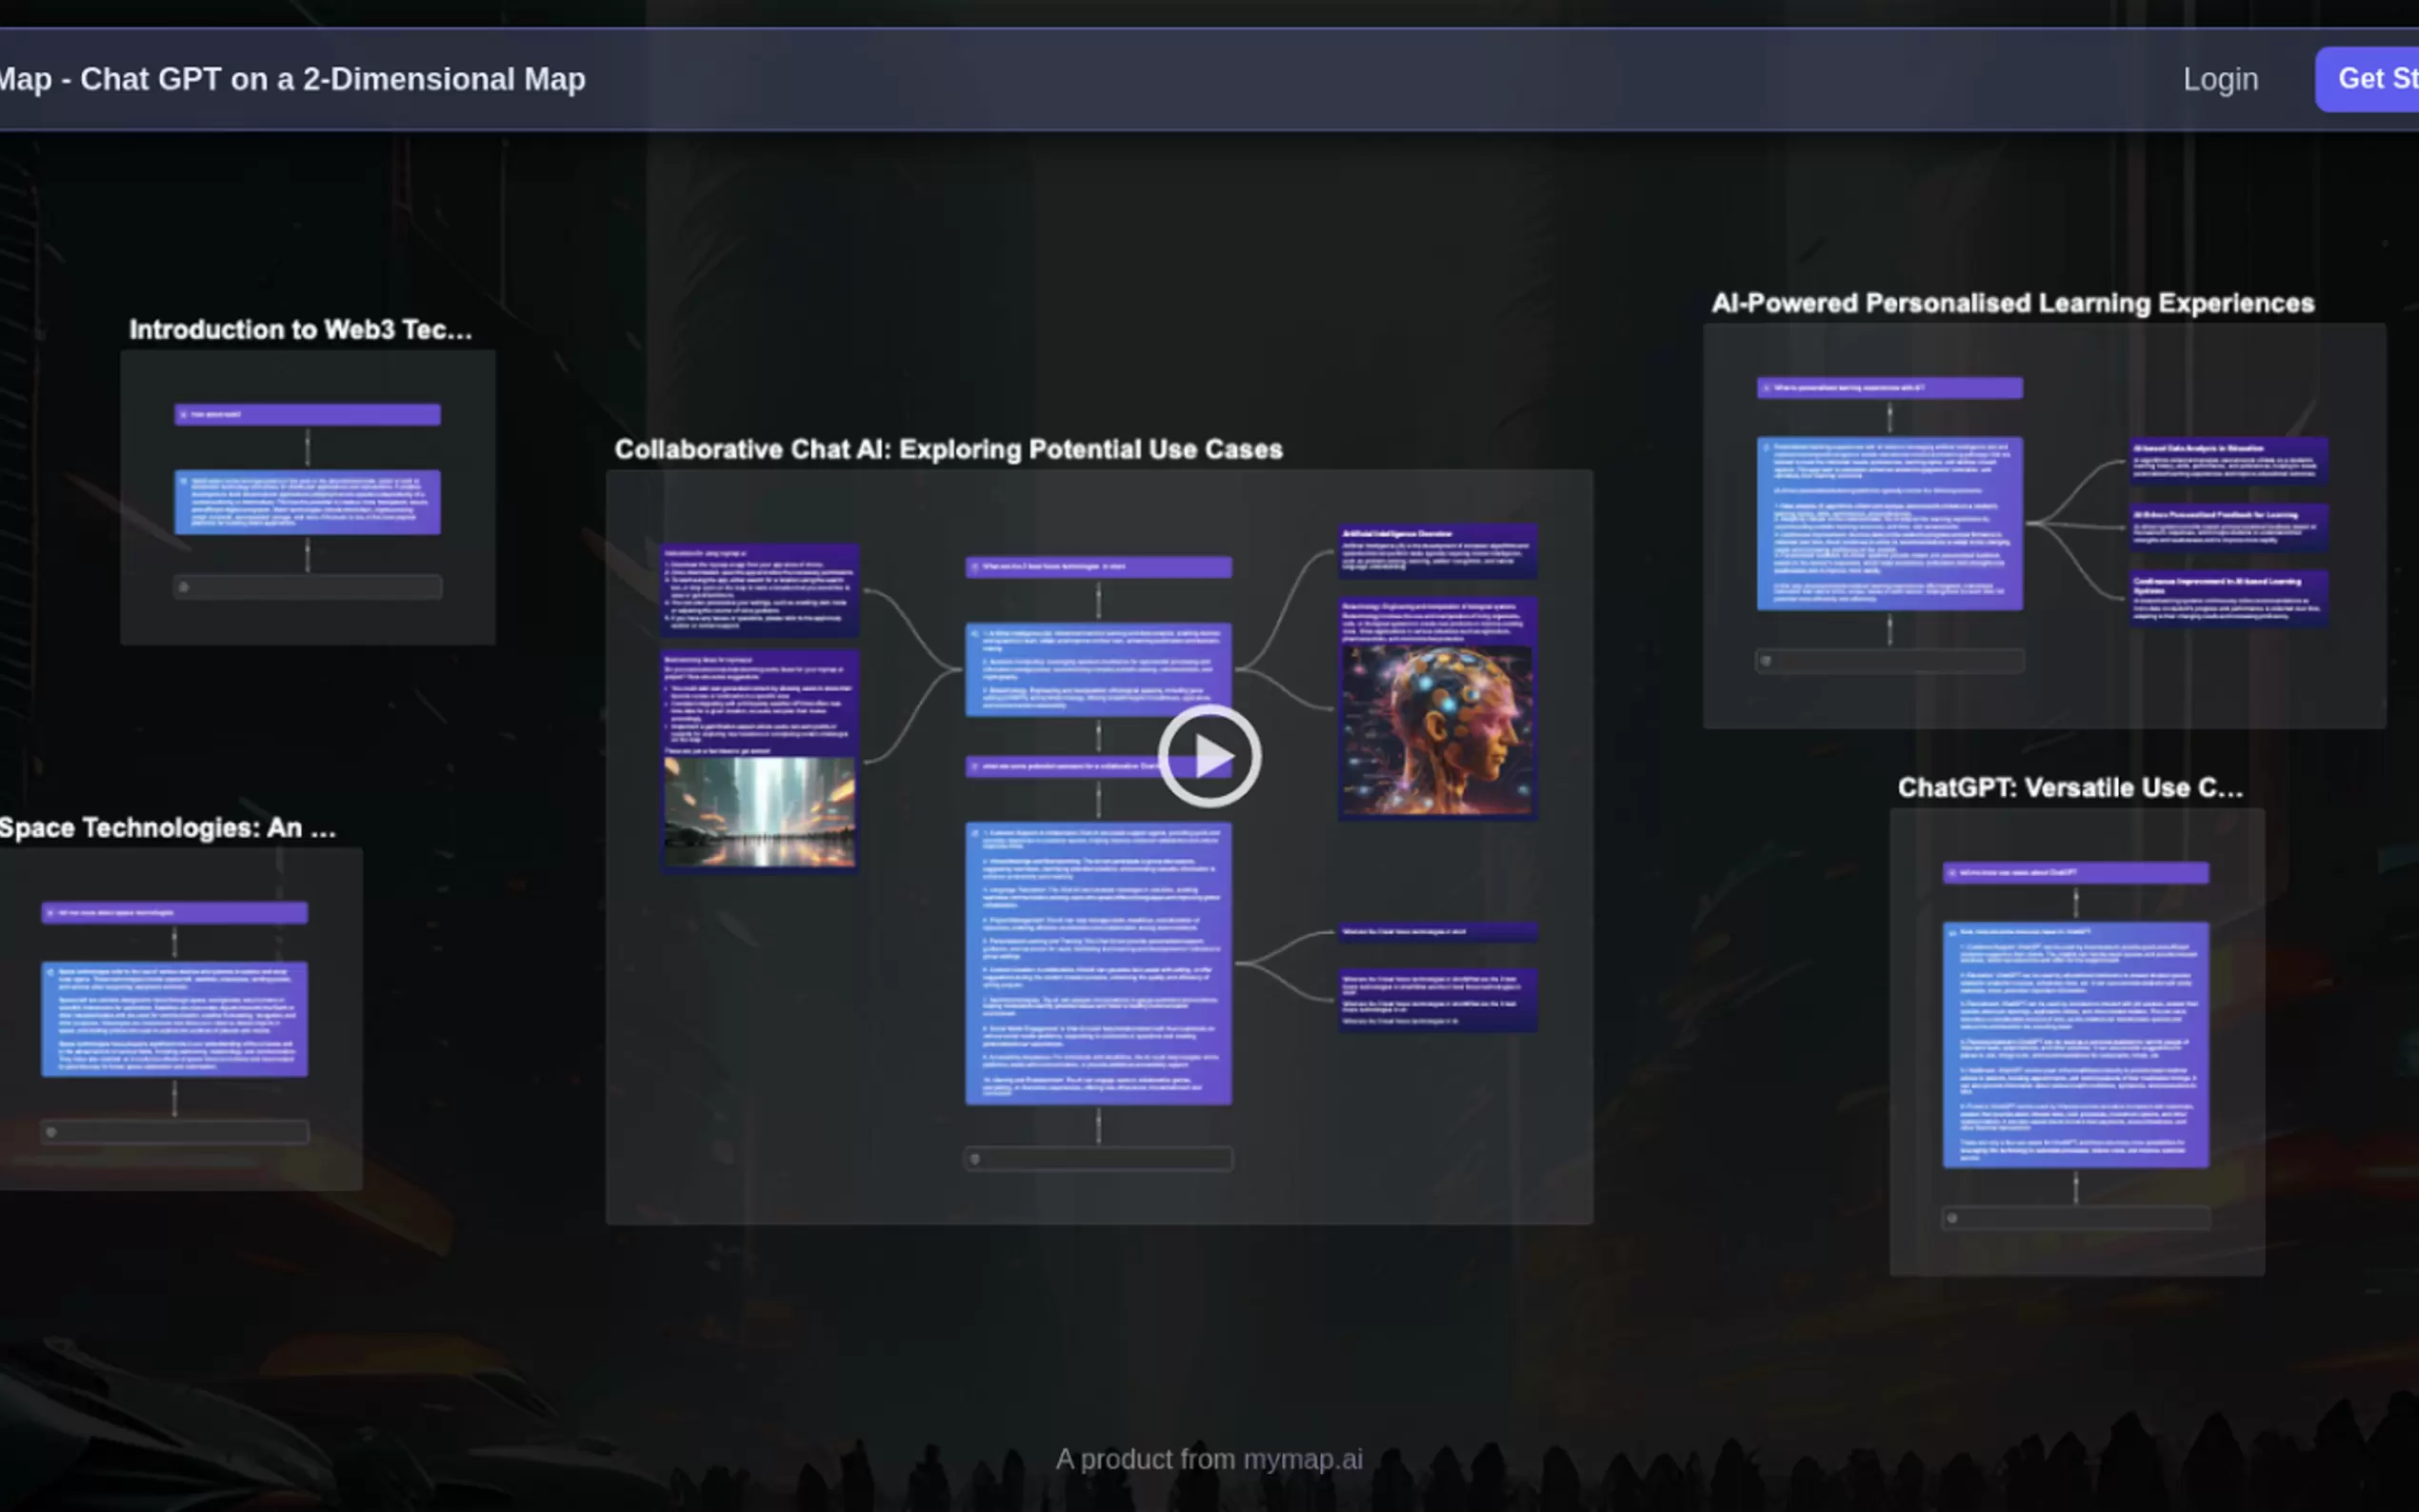Click the Artificial Intelligence Overview node
The width and height of the screenshot is (2419, 1512).
(1437, 550)
